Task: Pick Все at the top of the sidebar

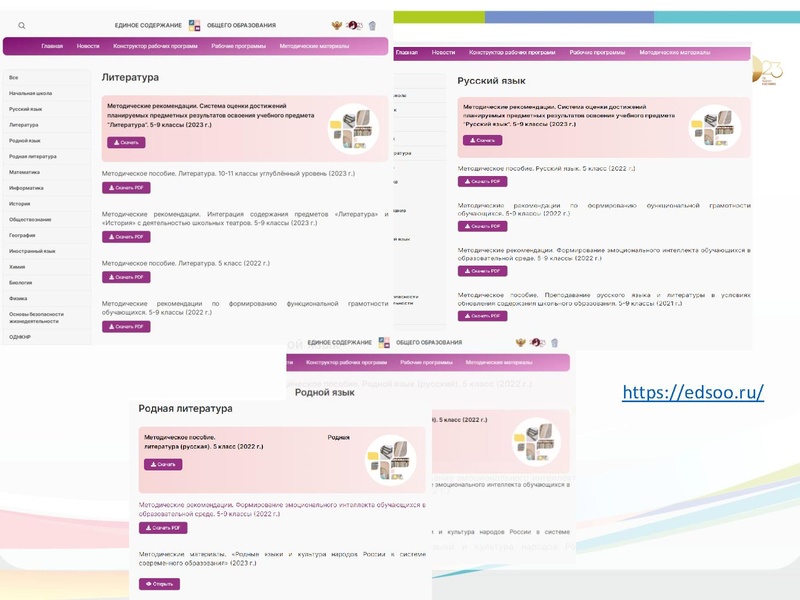Action: pyautogui.click(x=14, y=77)
